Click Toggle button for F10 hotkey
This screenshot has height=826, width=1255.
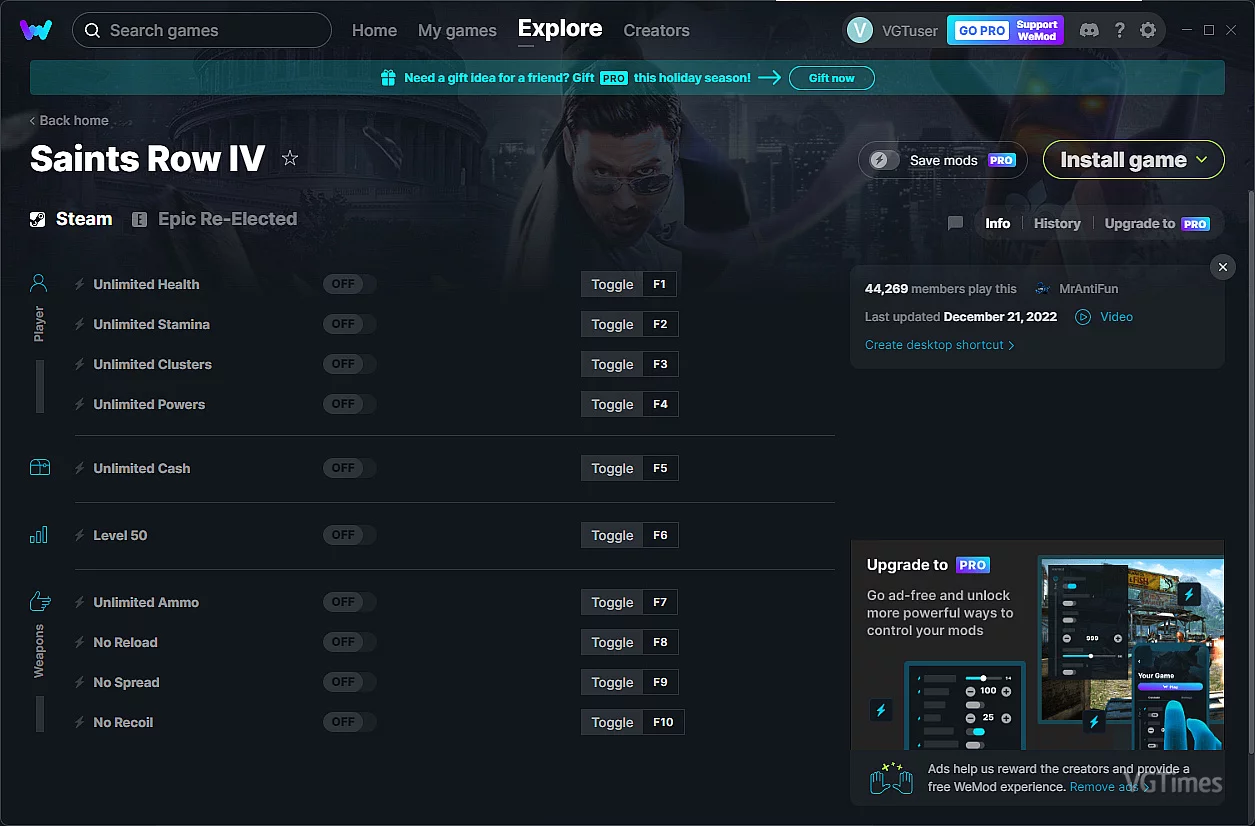612,722
